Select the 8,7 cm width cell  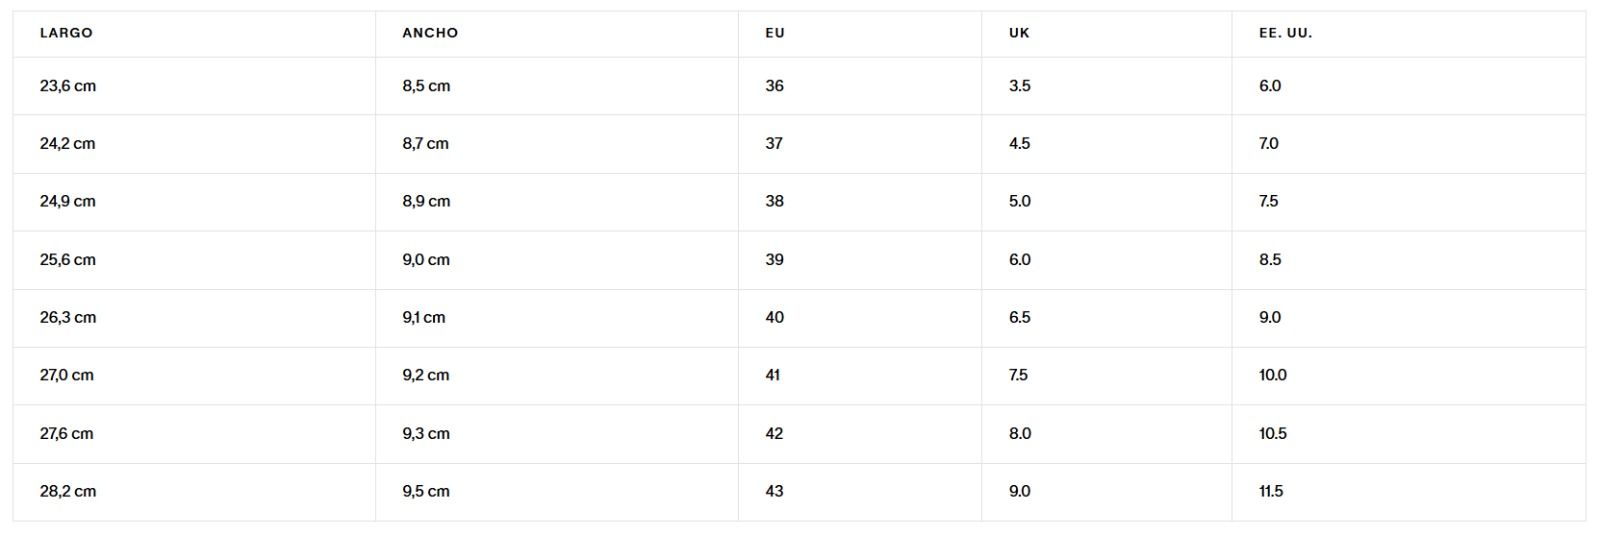click(426, 144)
